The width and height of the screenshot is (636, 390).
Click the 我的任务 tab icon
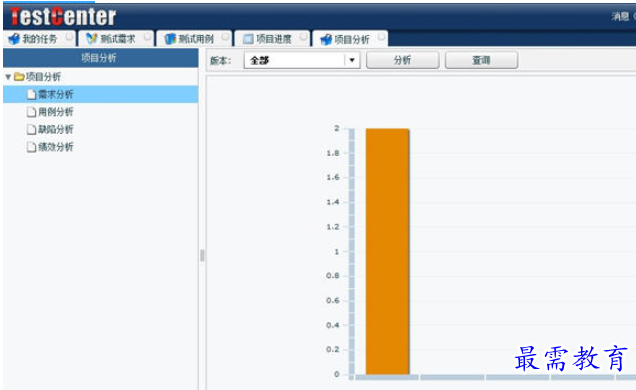point(14,39)
